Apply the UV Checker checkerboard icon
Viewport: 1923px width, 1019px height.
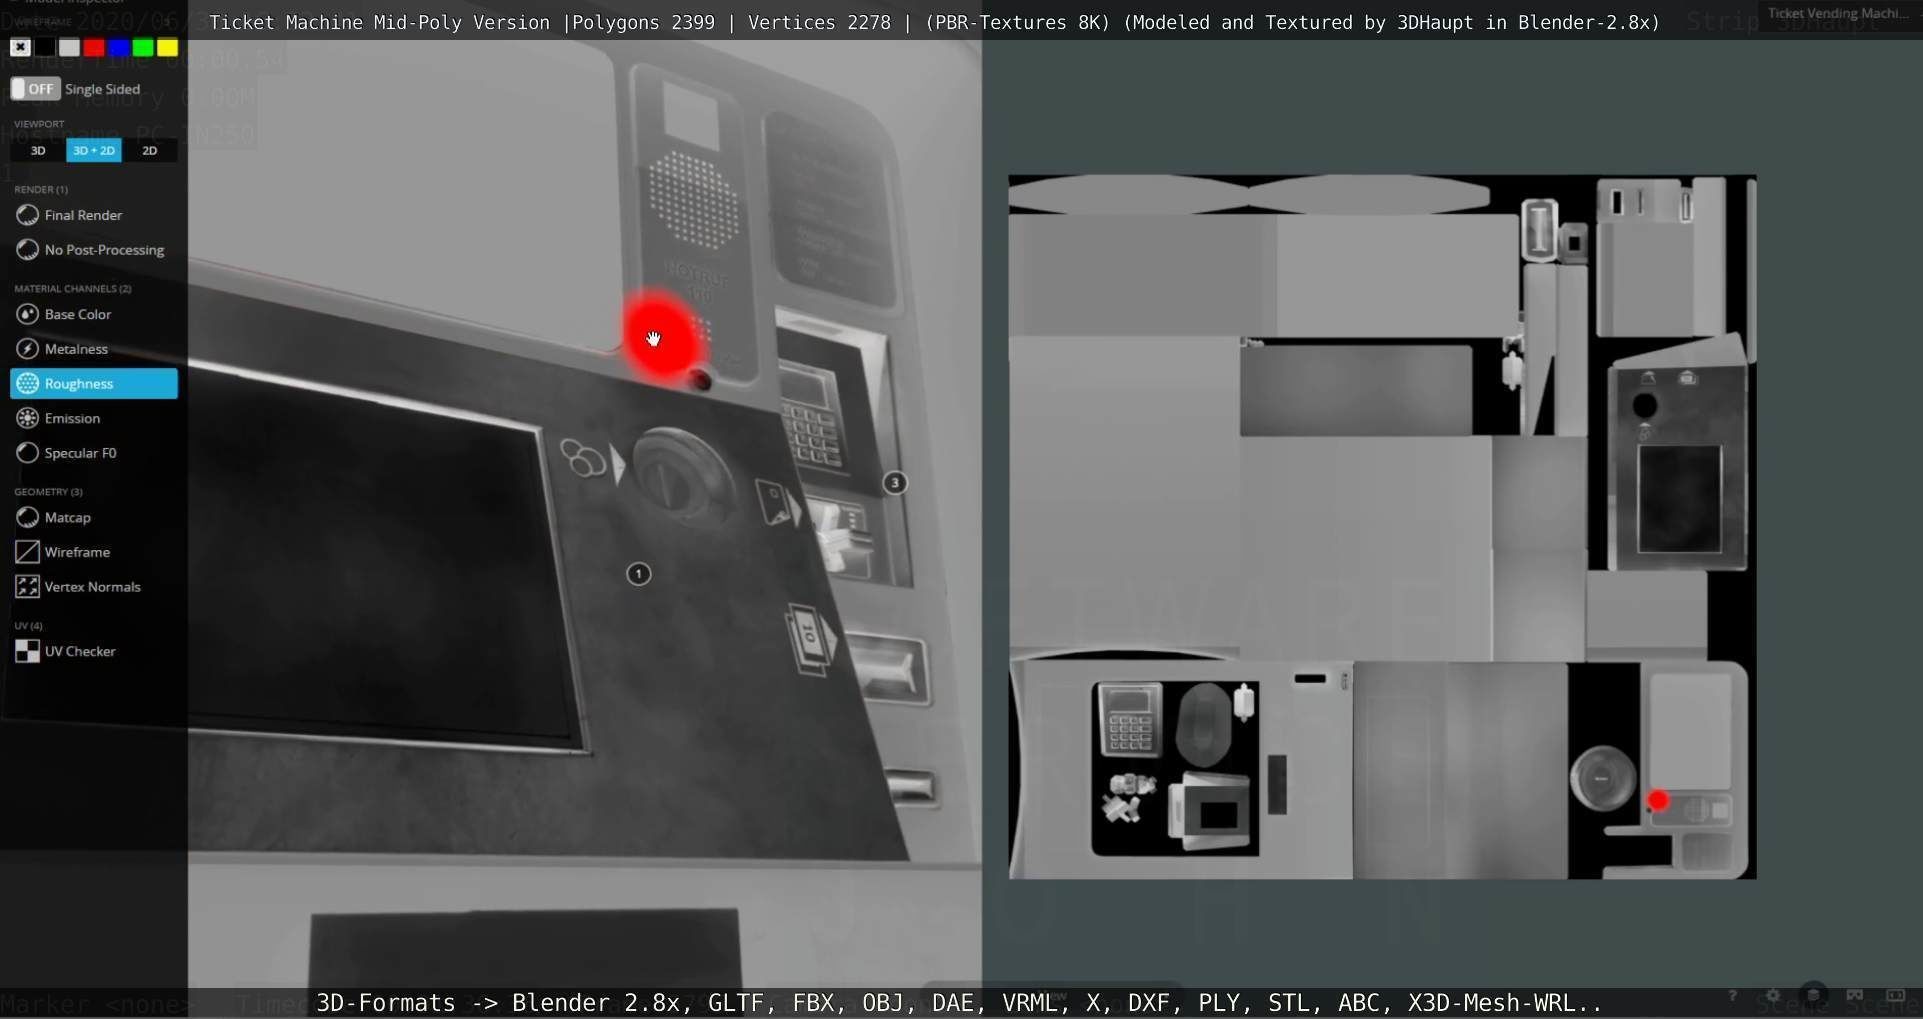pyautogui.click(x=27, y=652)
